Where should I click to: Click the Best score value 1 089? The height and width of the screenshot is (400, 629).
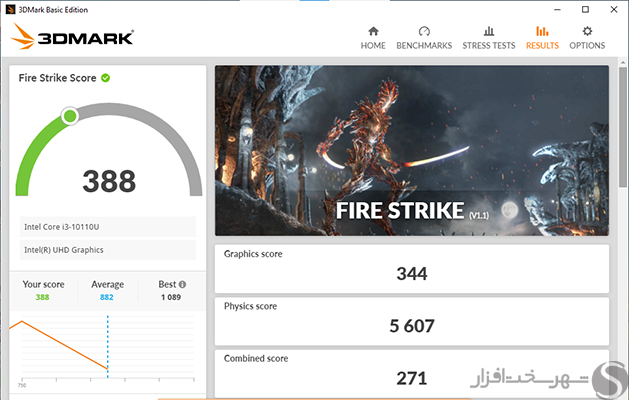point(171,297)
